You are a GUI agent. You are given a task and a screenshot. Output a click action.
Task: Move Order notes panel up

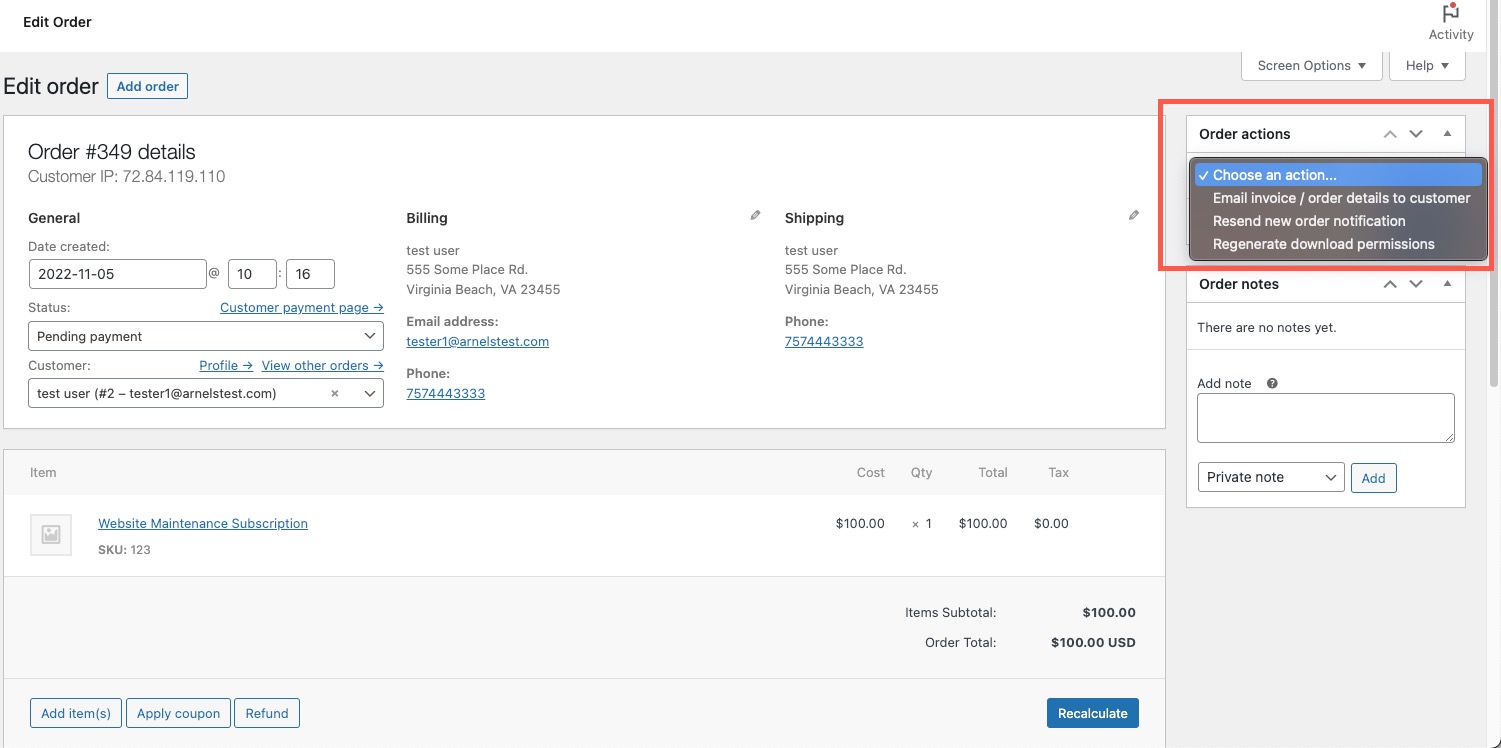(1389, 284)
